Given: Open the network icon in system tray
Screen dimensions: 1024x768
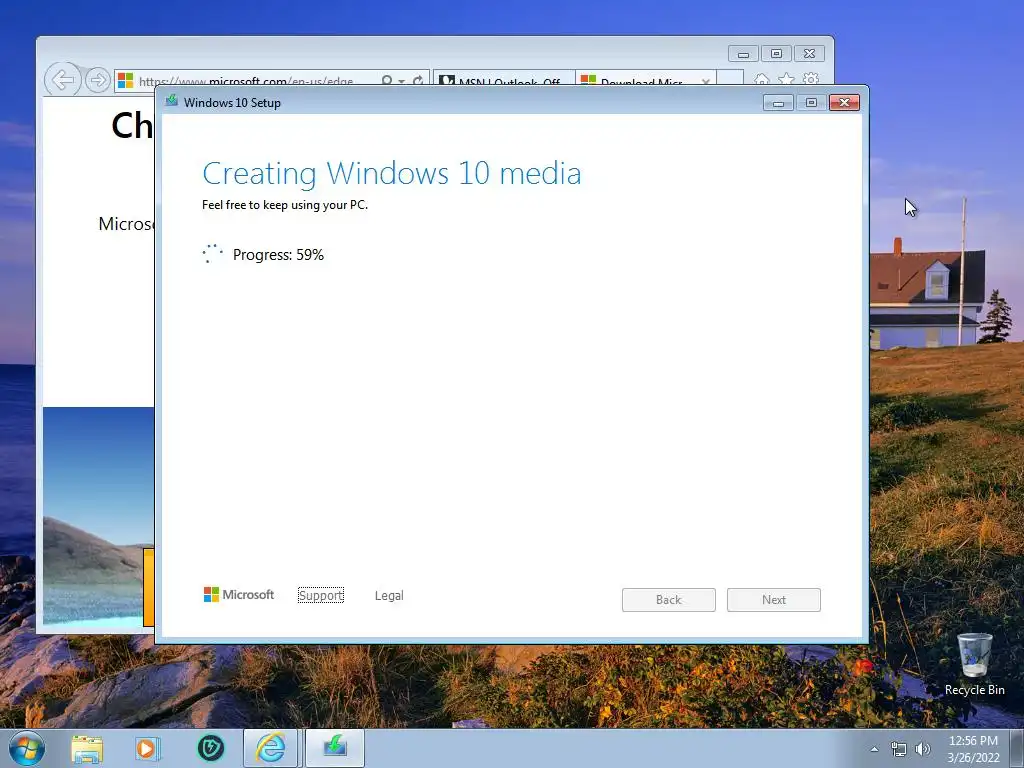Looking at the screenshot, I should [899, 750].
